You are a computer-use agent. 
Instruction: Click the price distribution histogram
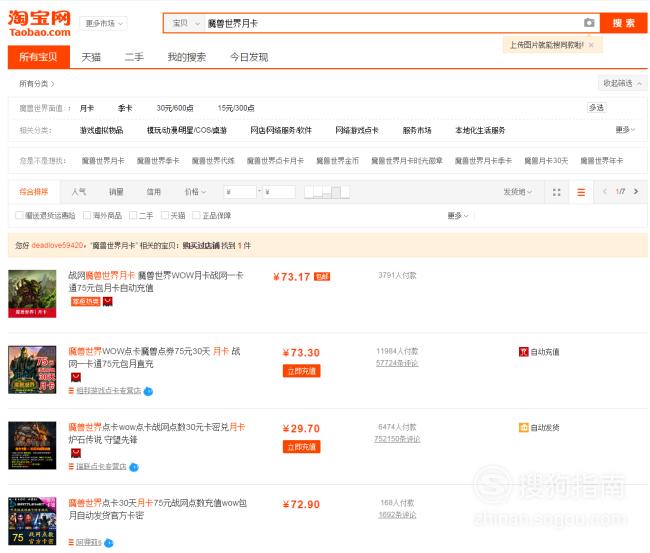(327, 192)
